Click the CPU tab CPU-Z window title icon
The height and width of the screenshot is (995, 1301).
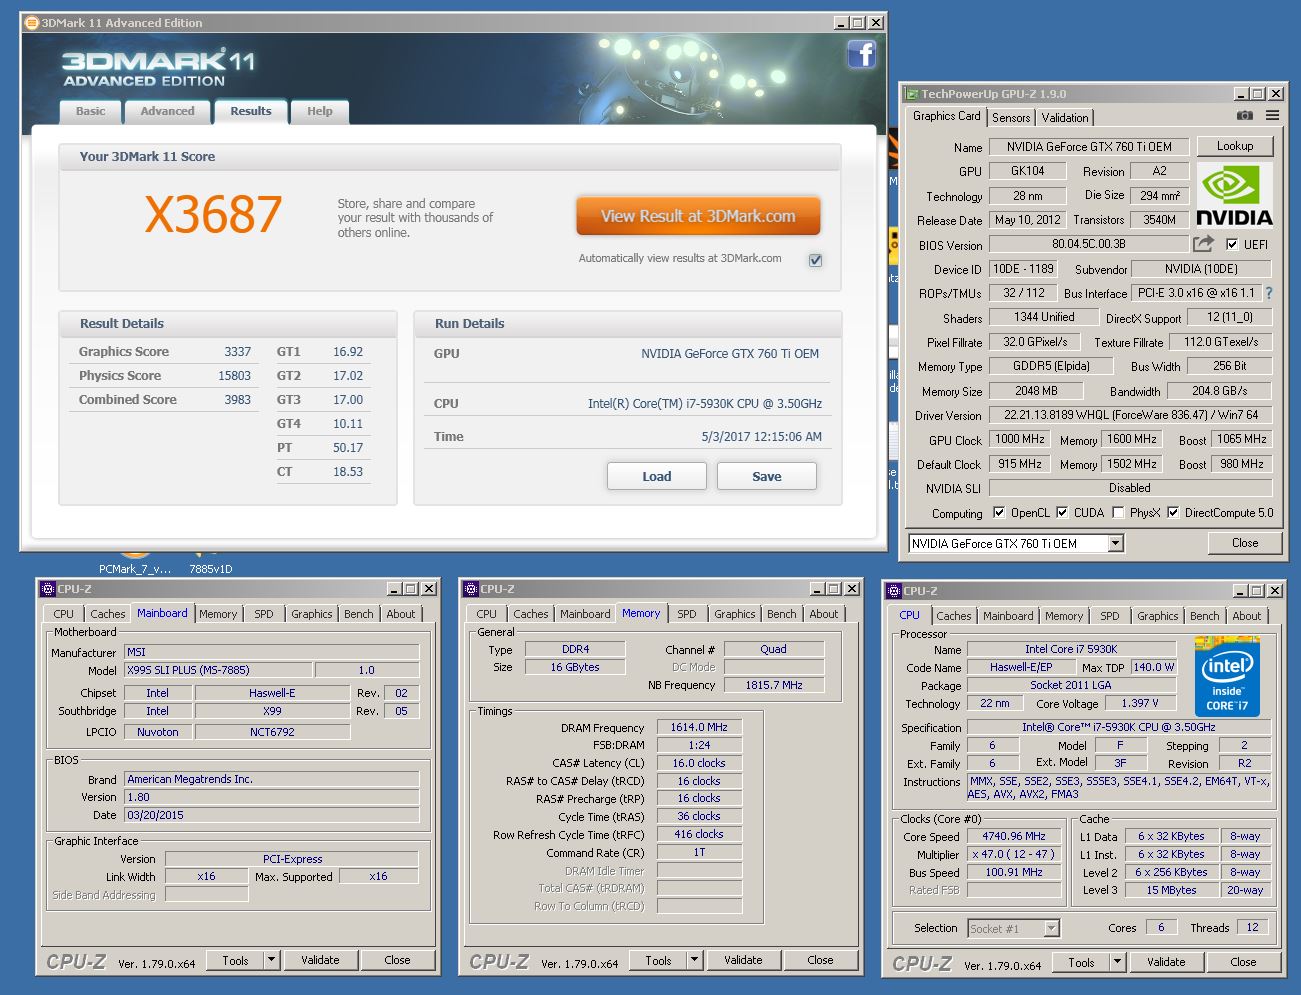895,591
